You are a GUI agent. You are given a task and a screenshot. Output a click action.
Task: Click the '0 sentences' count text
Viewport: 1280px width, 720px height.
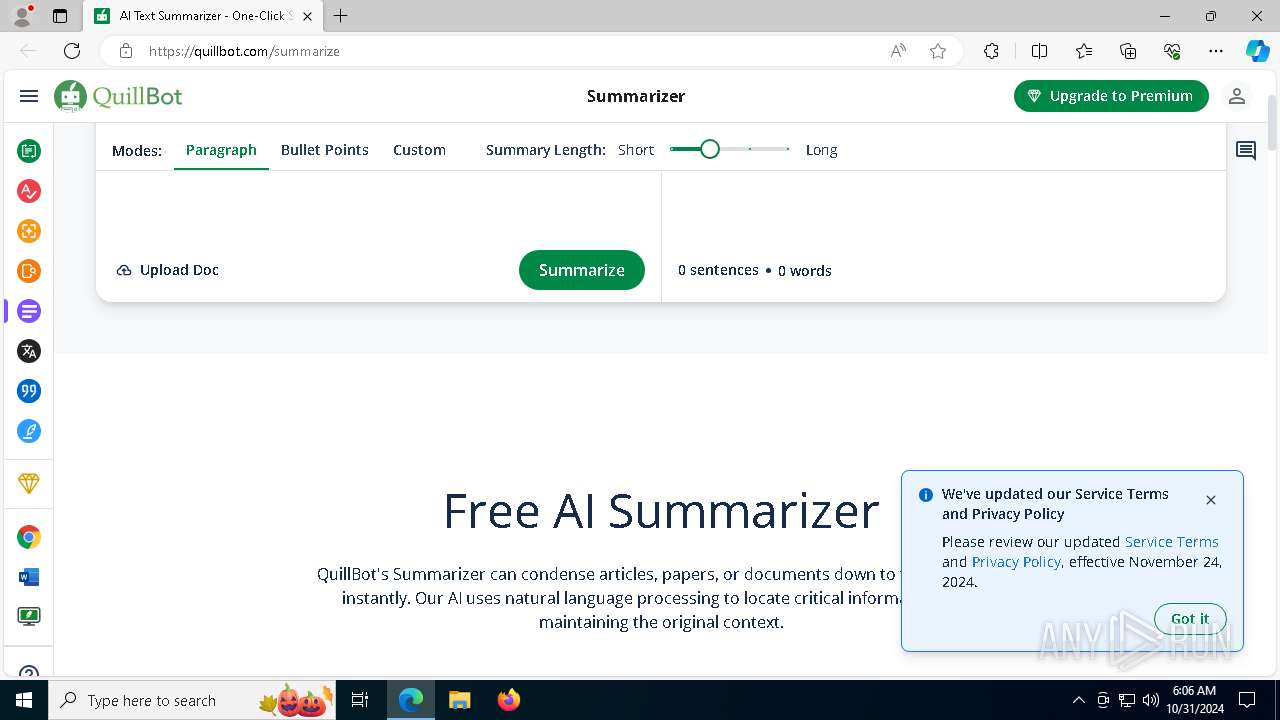(718, 270)
